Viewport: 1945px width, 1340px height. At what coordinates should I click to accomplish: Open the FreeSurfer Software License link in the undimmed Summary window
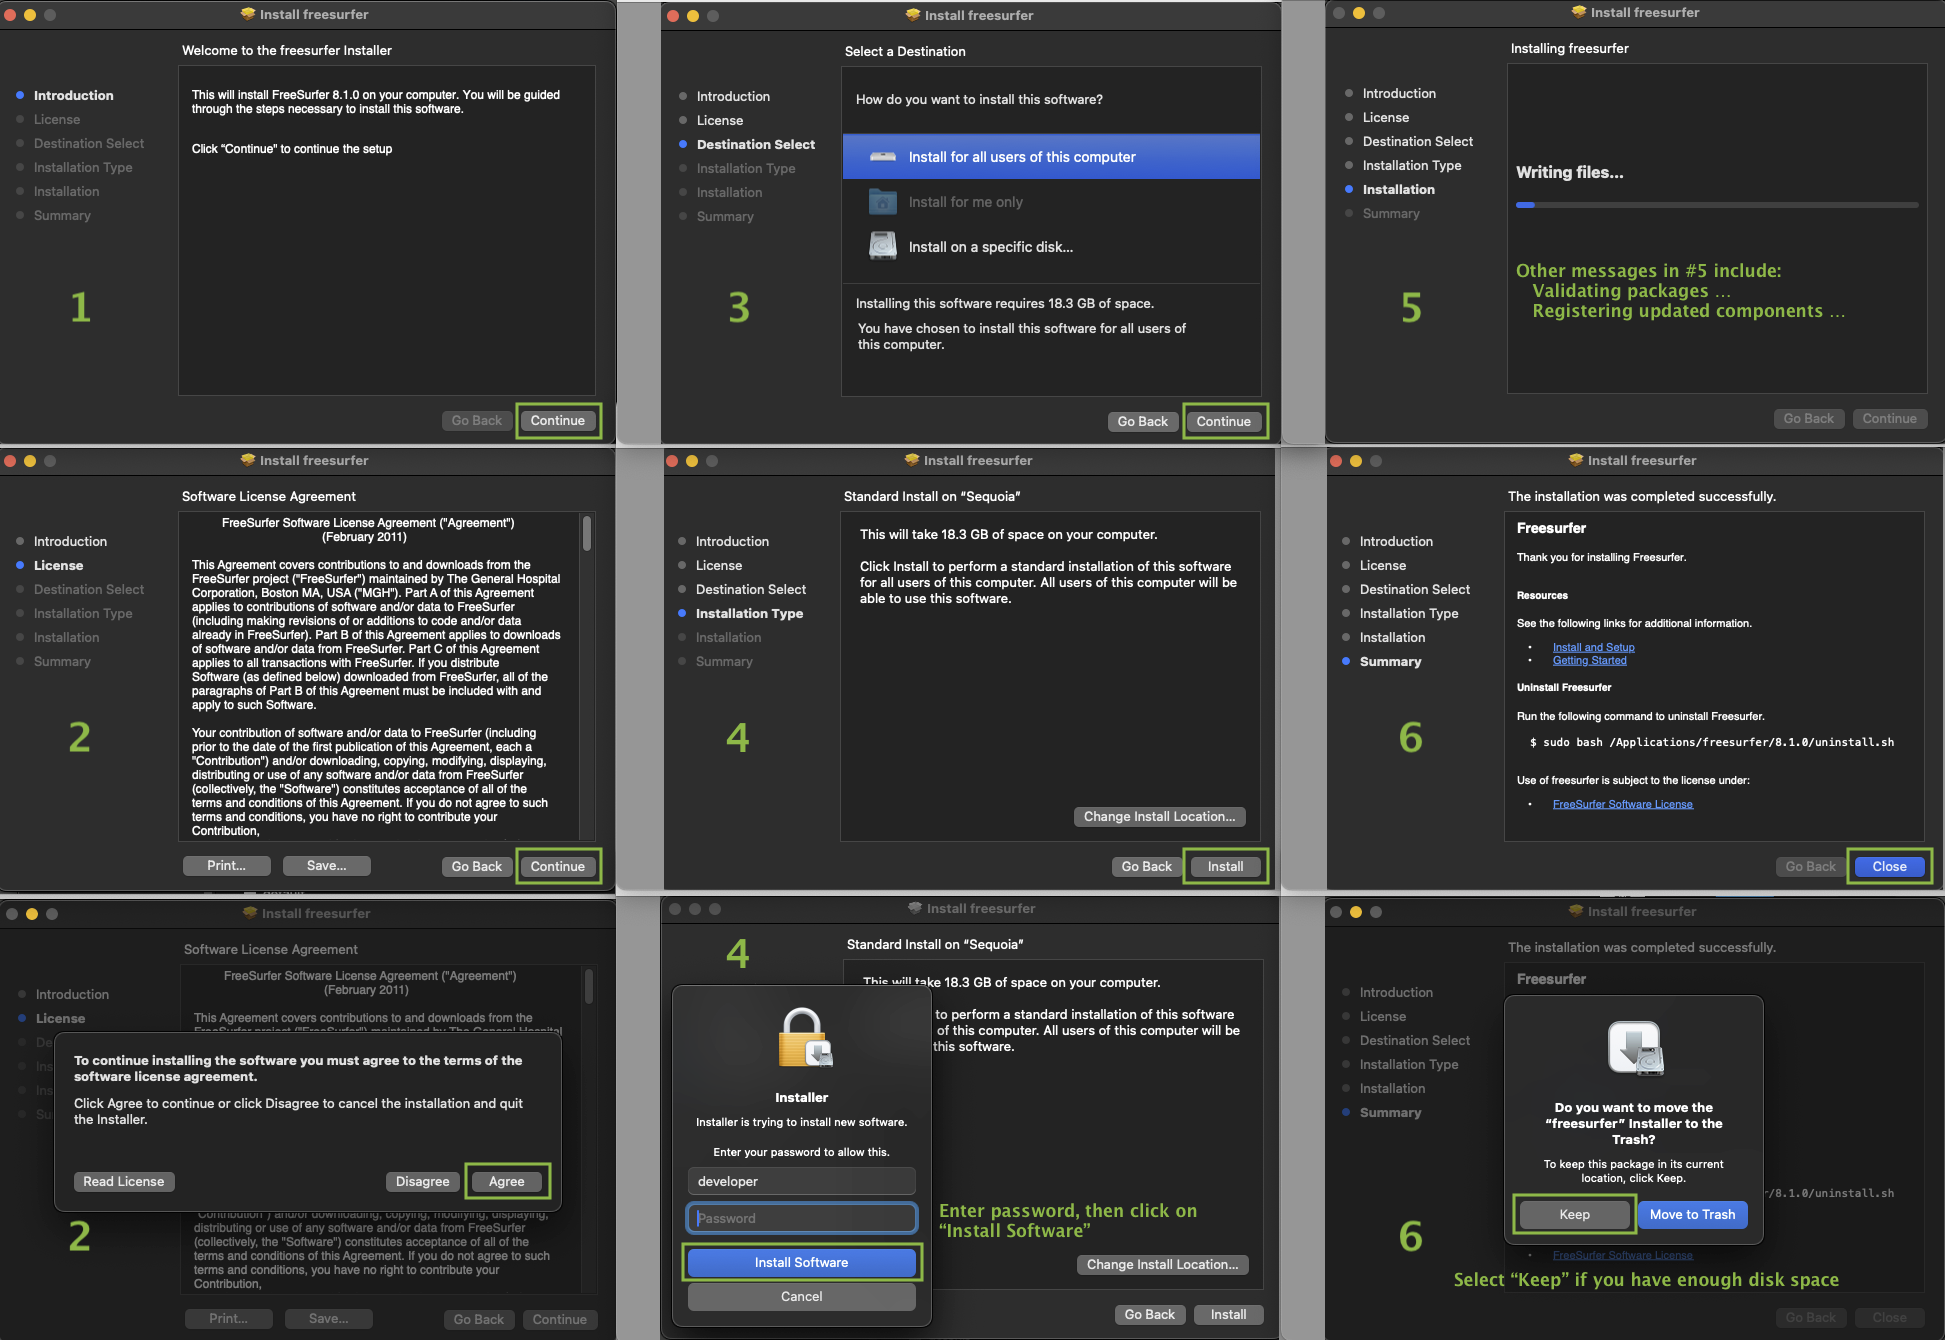pyautogui.click(x=1622, y=805)
